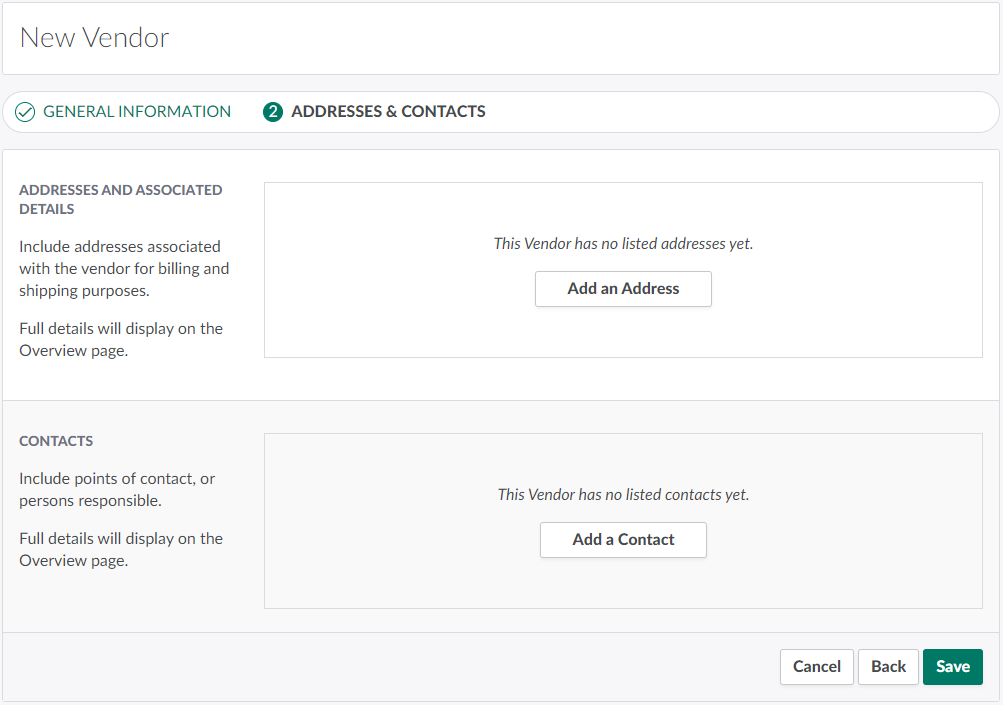Click the Overview page note under addresses
Image resolution: width=1003 pixels, height=705 pixels.
click(120, 339)
